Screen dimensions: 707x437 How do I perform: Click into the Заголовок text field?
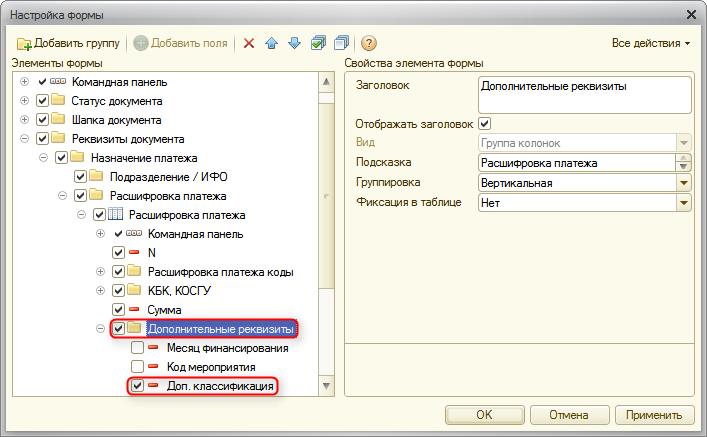(584, 94)
